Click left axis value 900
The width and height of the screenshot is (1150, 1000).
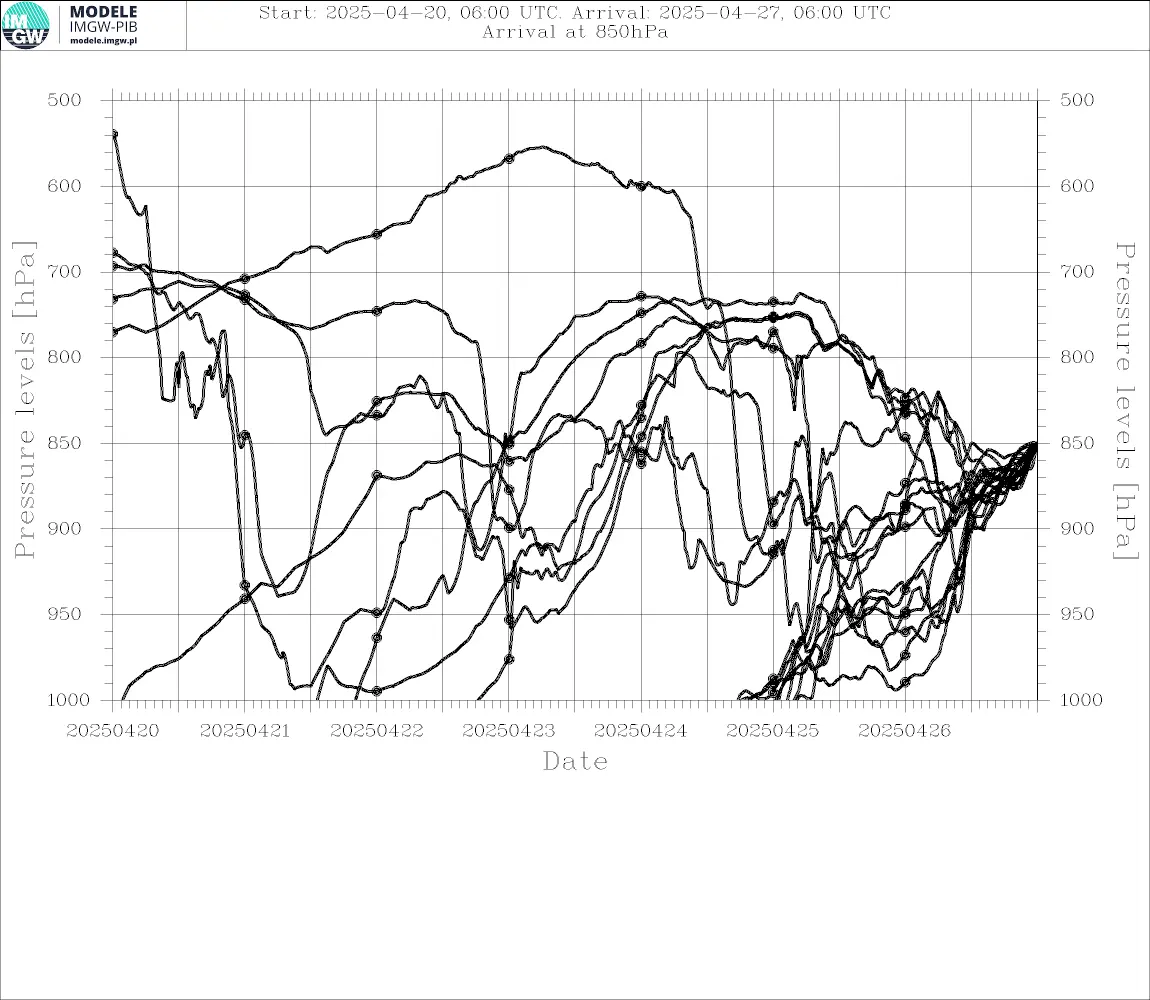tap(65, 529)
